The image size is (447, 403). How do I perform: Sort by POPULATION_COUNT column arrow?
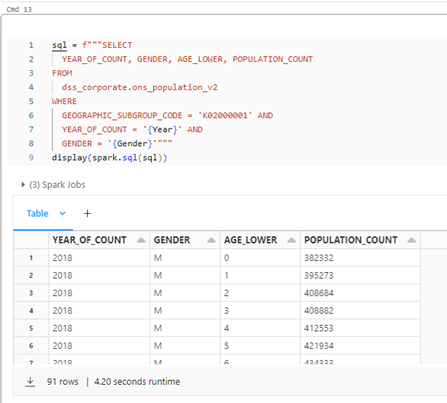411,240
